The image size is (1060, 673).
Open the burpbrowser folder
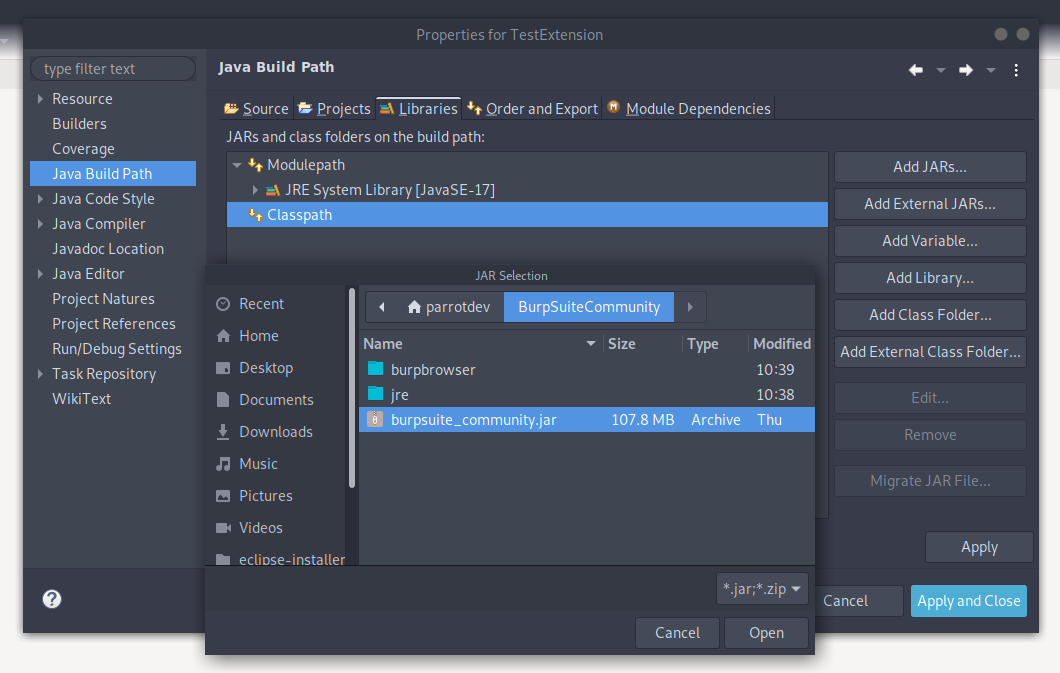click(433, 370)
